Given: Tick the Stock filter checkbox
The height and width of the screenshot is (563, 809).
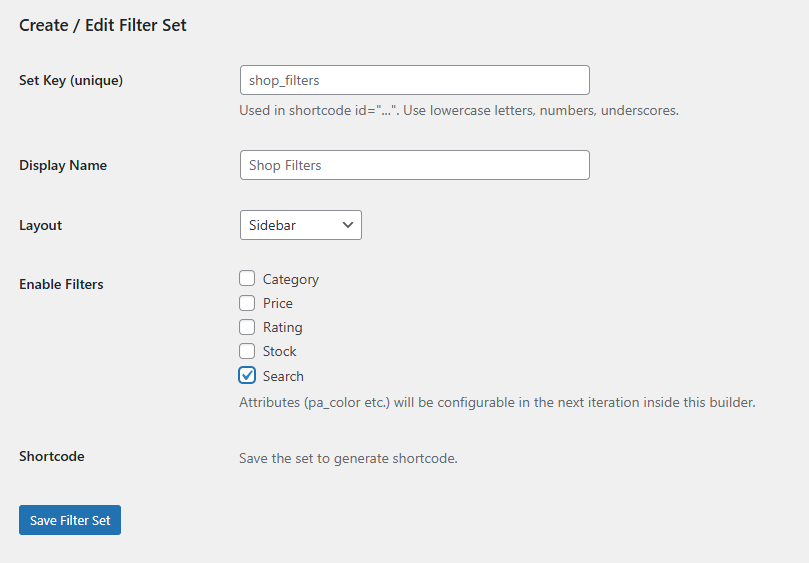Looking at the screenshot, I should click(x=247, y=351).
